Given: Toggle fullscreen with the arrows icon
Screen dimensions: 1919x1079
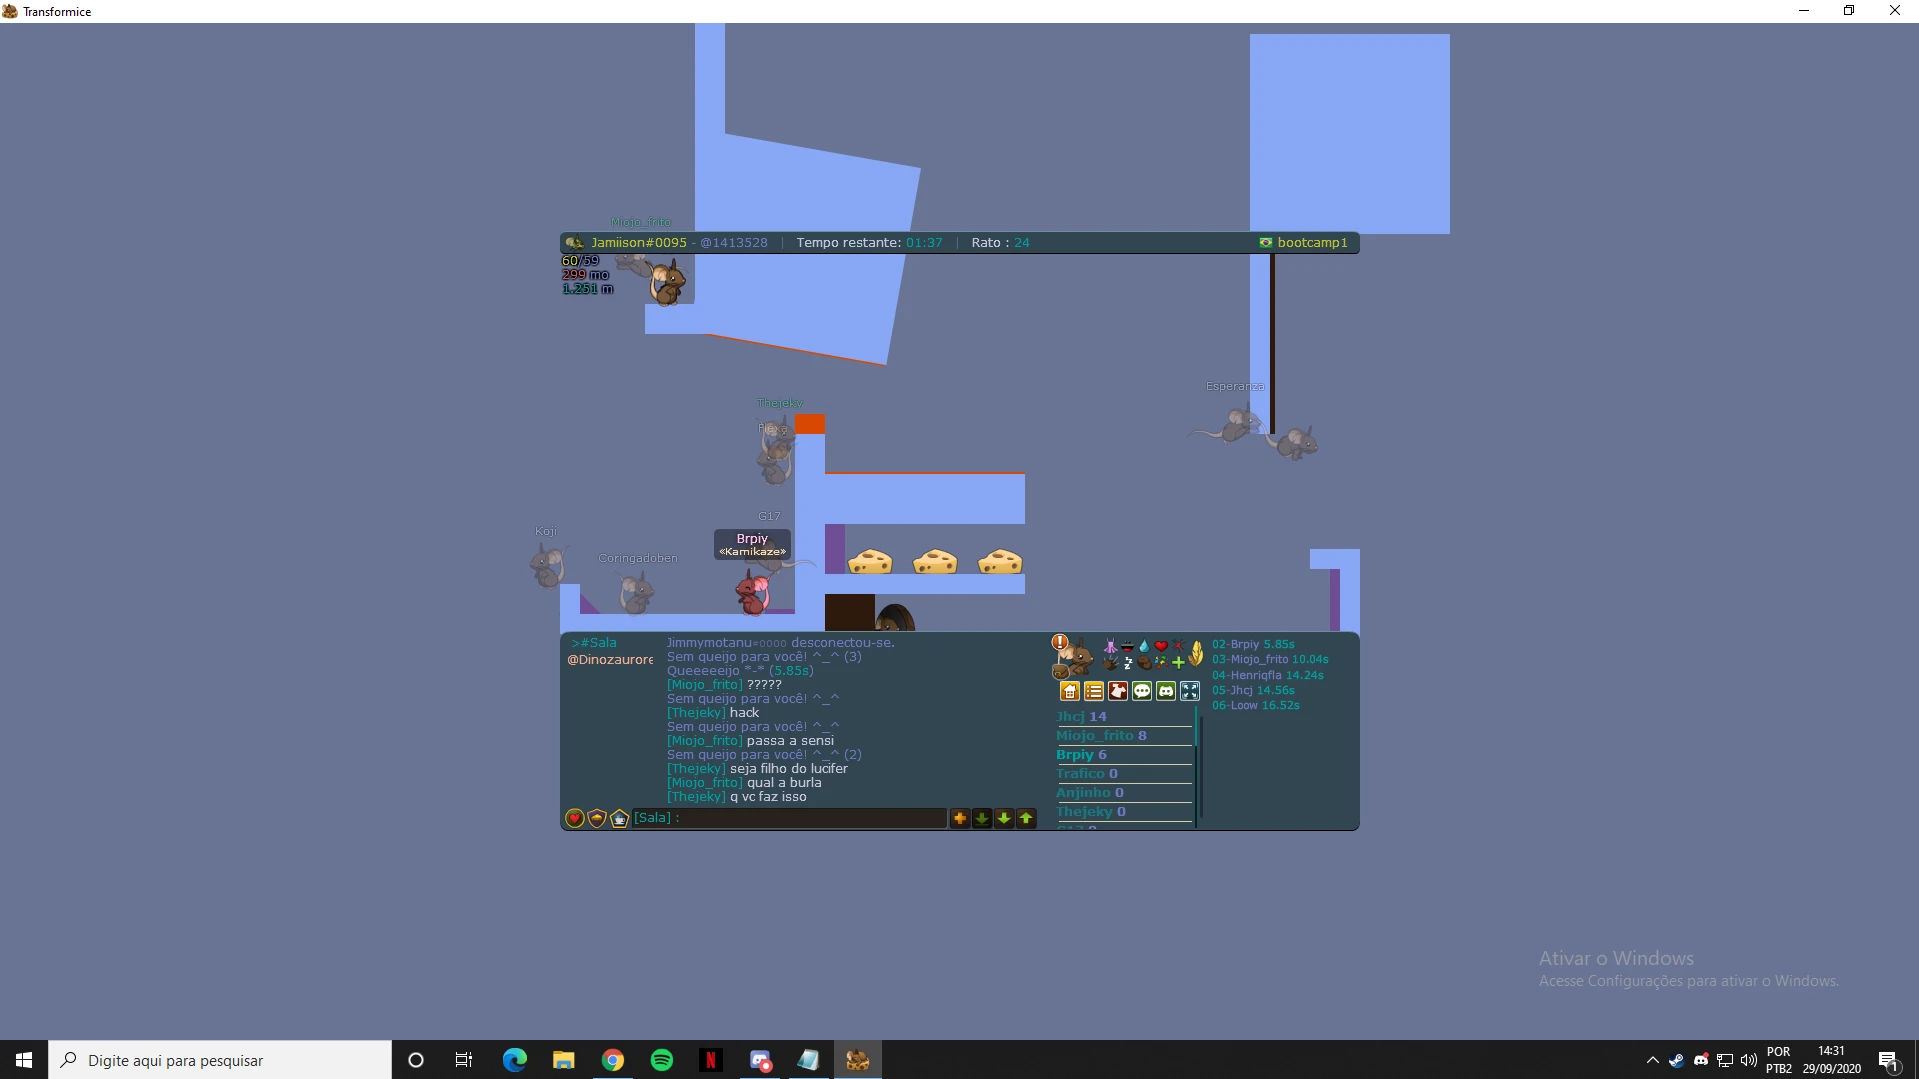Looking at the screenshot, I should 1190,691.
